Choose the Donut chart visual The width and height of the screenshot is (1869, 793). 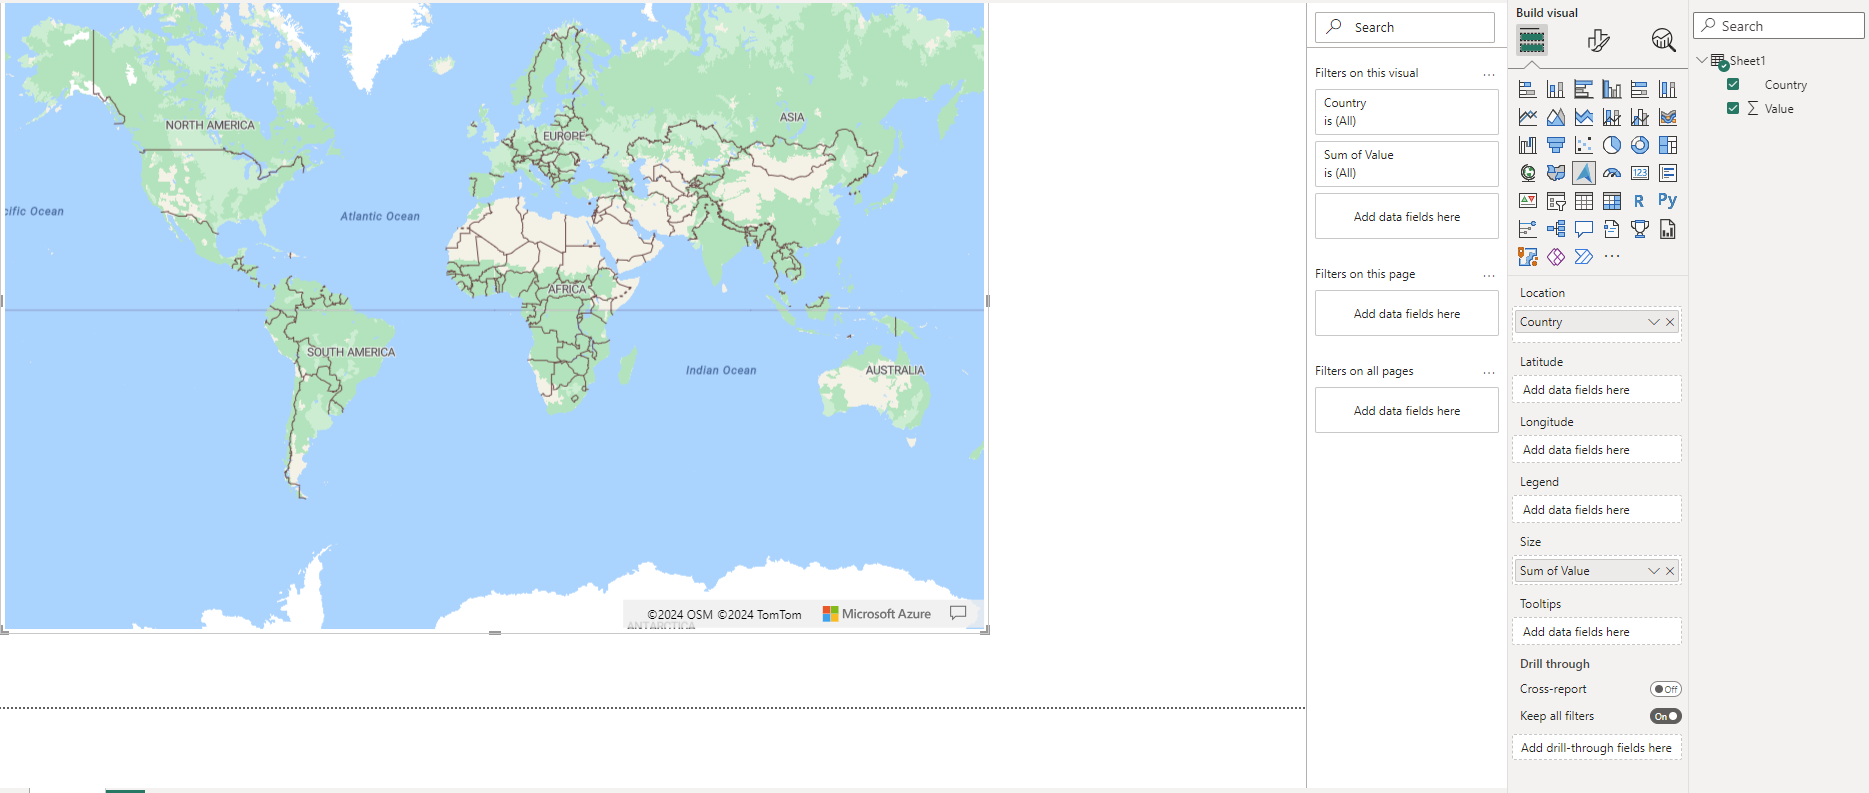1639,145
